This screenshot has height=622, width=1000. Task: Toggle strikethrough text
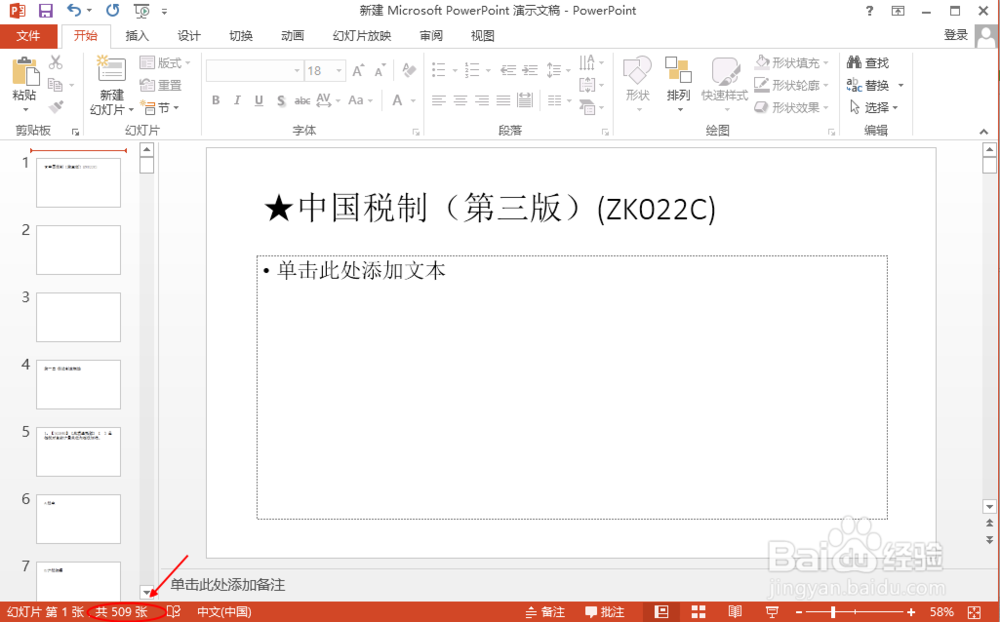302,100
